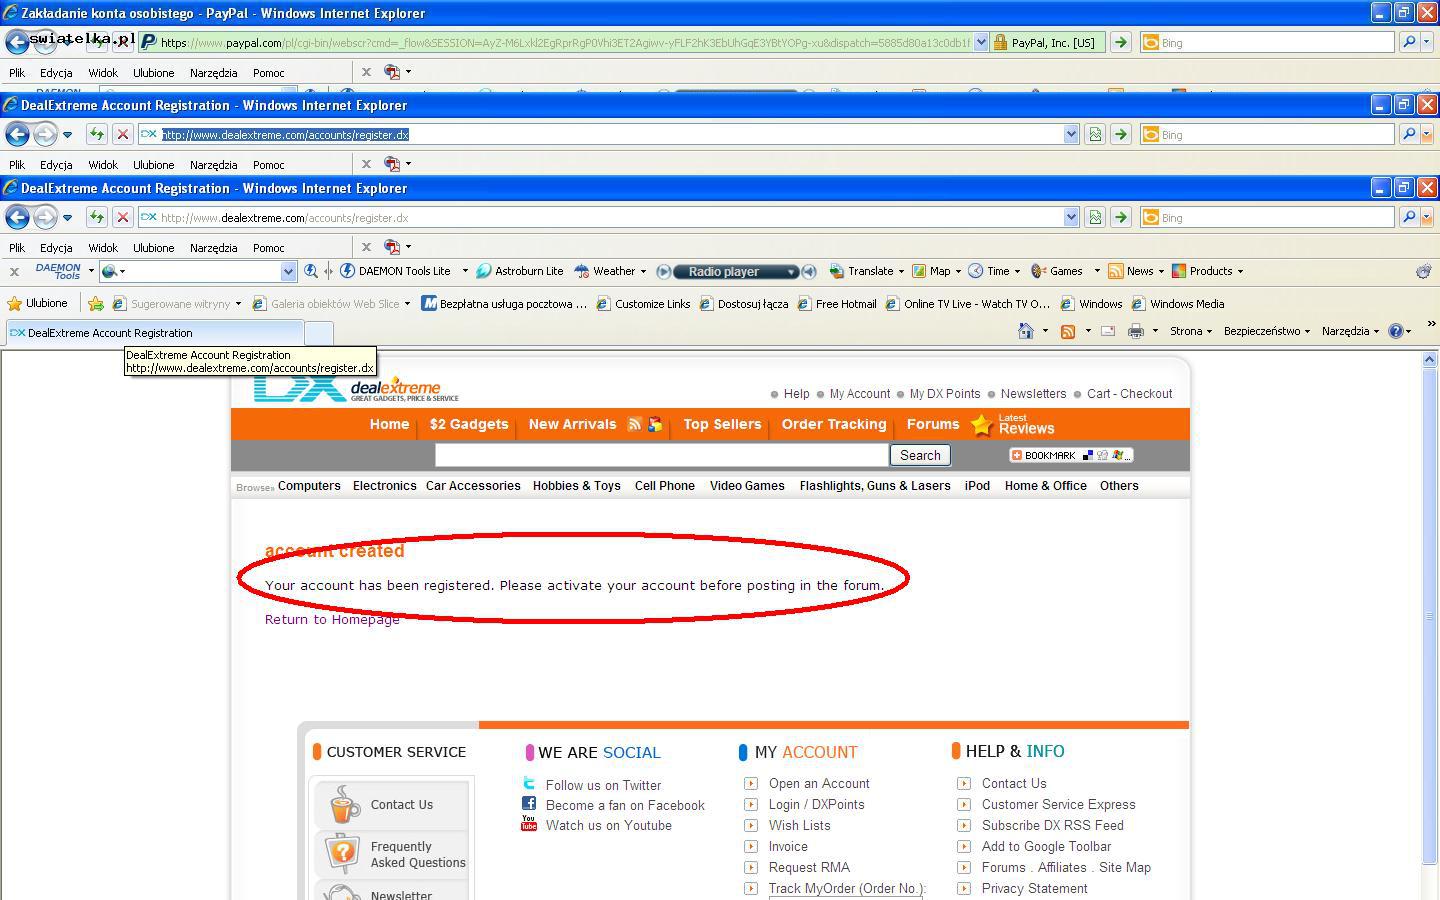Close the DAEMON Tools toolbar with its X

click(14, 271)
